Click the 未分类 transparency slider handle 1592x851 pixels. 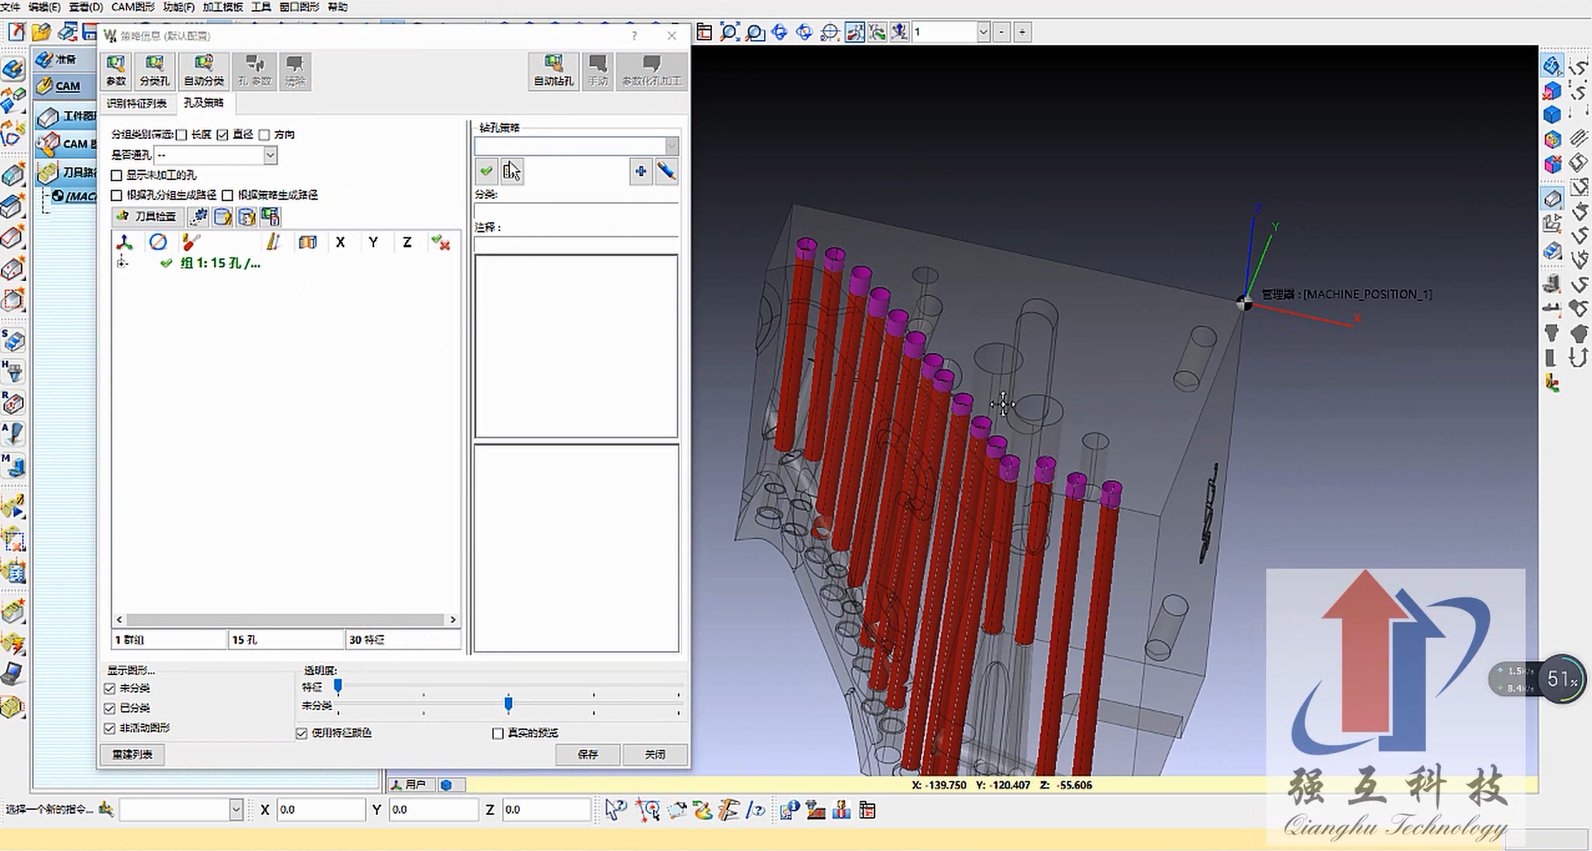click(508, 704)
